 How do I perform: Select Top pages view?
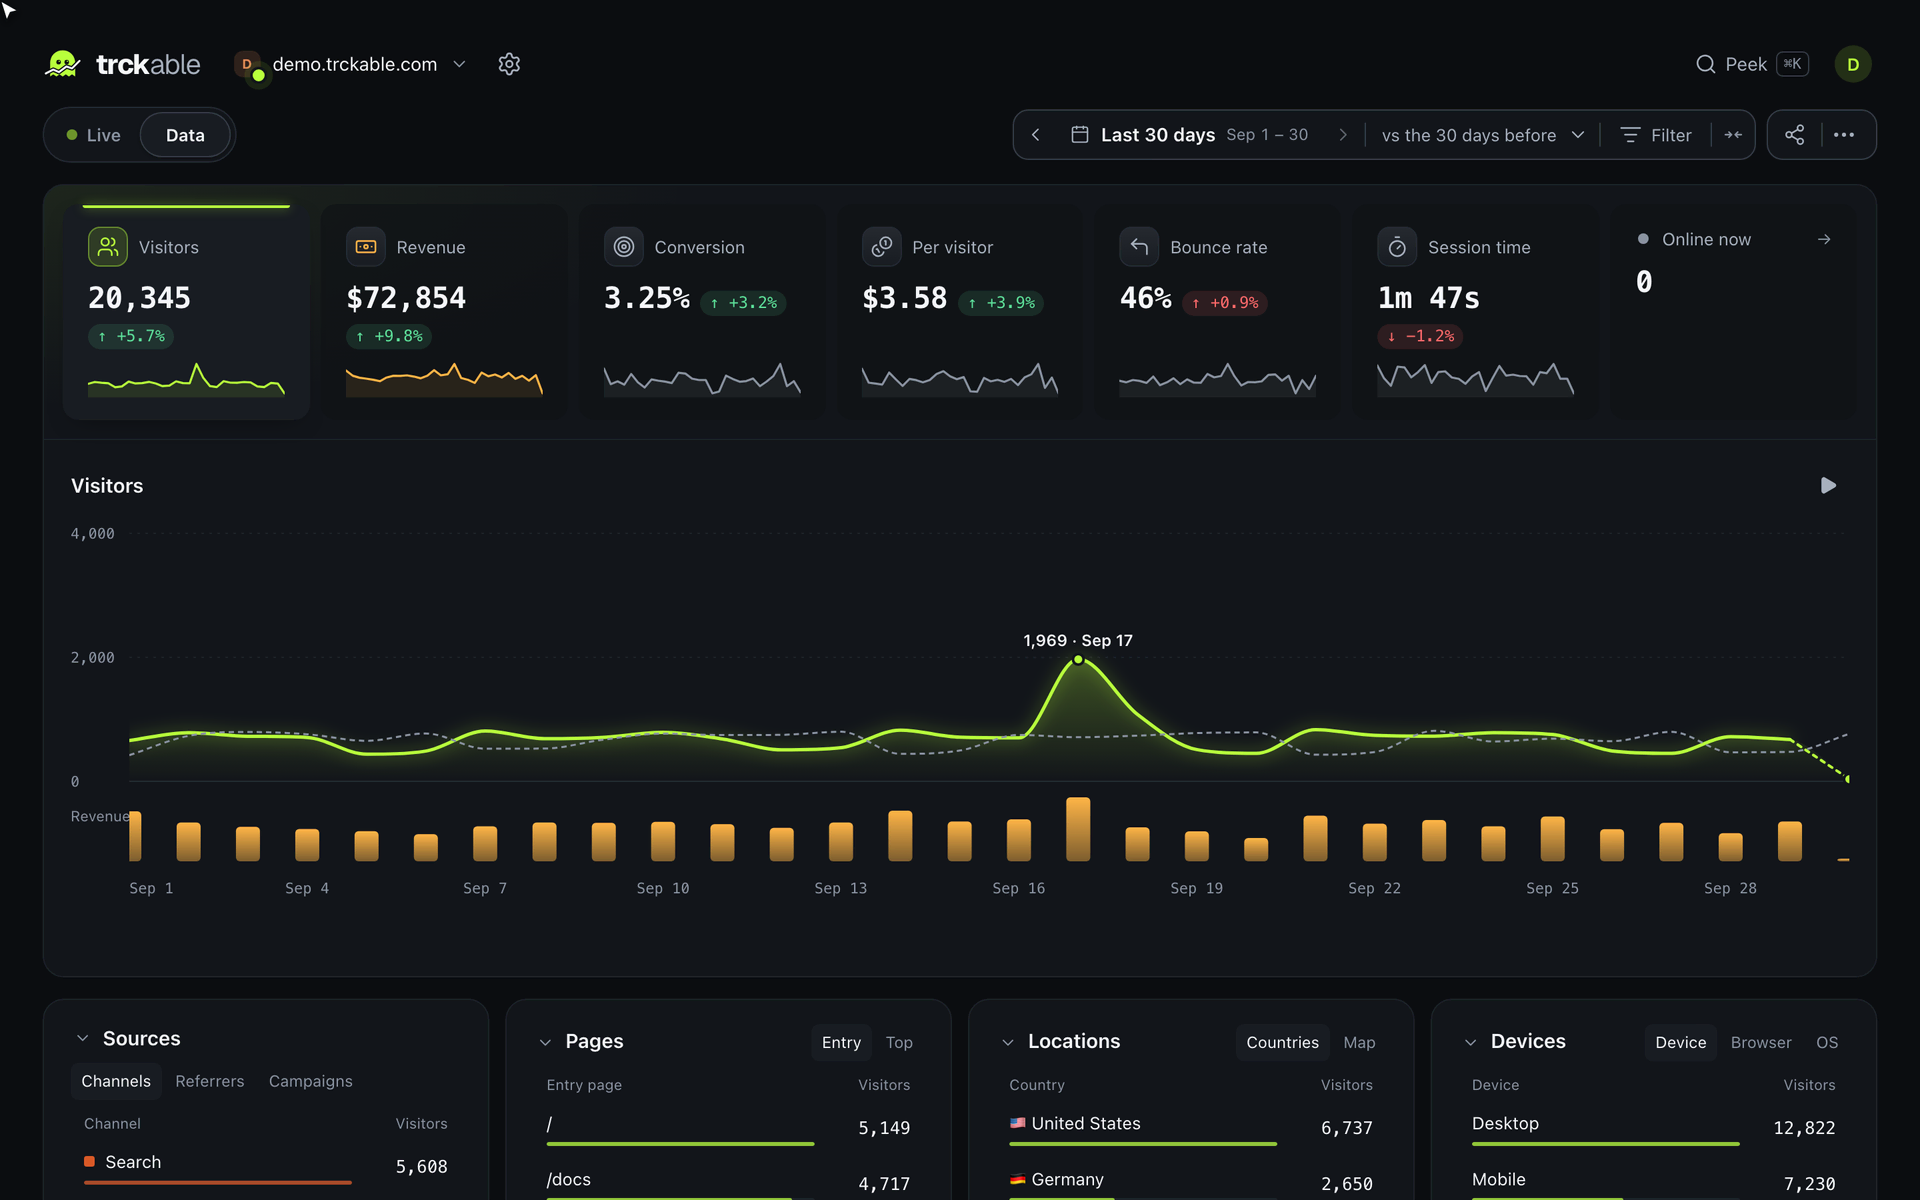tap(899, 1042)
